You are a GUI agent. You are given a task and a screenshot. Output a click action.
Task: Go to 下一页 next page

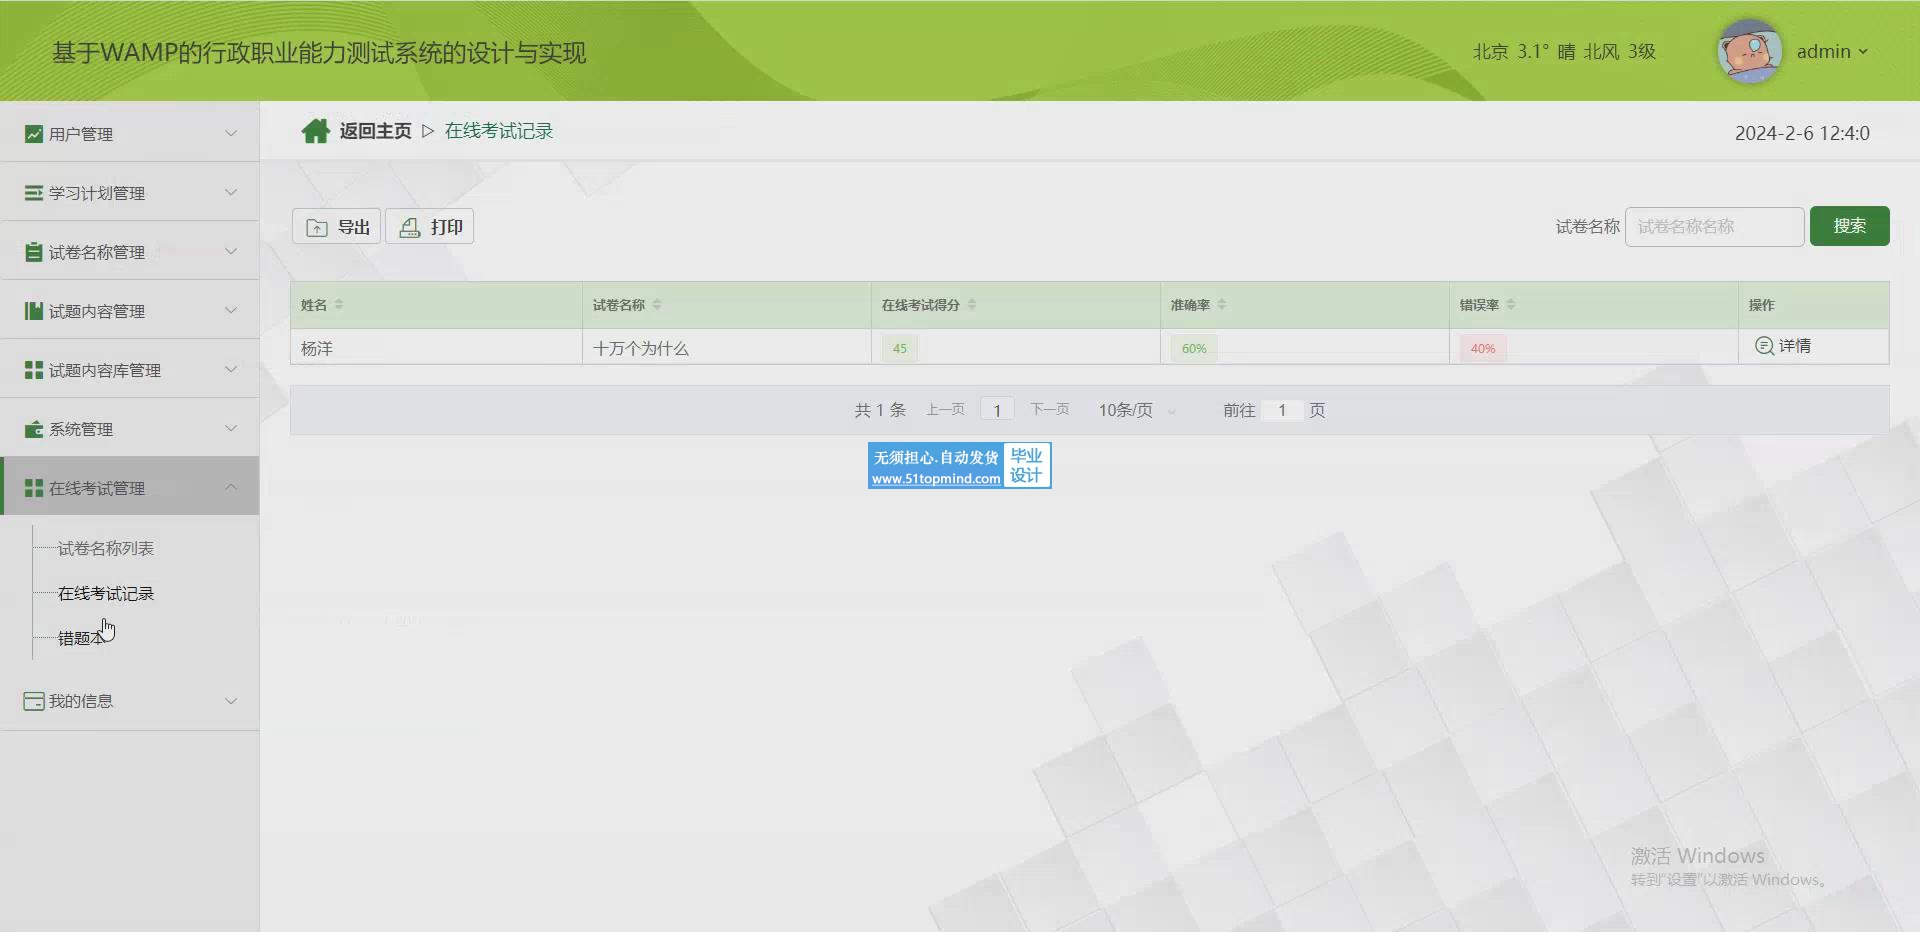pos(1050,409)
